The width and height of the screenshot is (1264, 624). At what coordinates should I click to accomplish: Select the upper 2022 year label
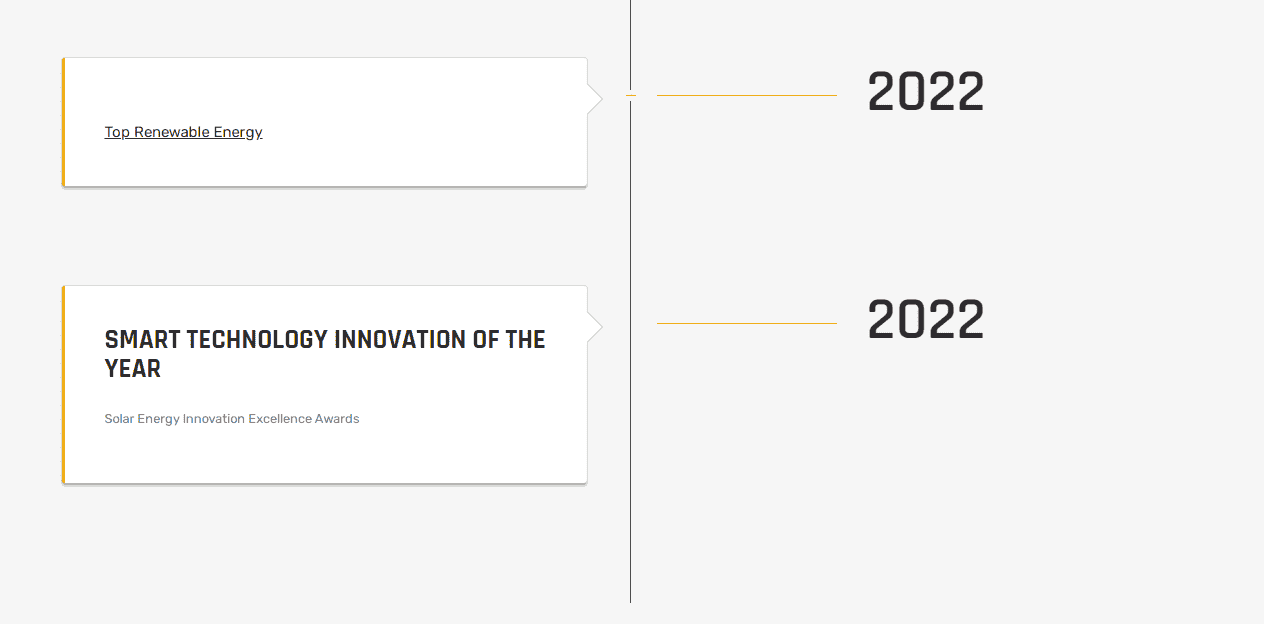tap(925, 93)
